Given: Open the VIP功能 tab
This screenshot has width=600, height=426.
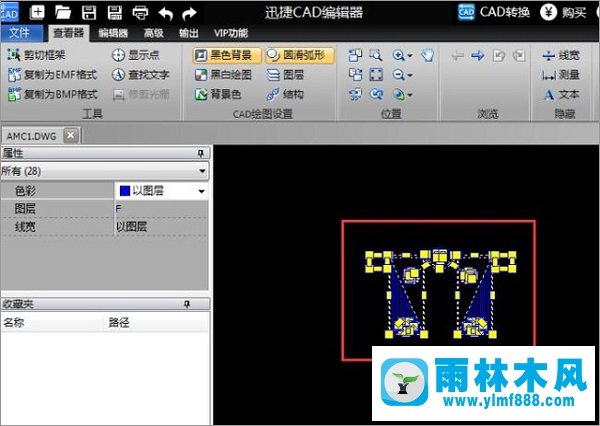Looking at the screenshot, I should pos(231,33).
